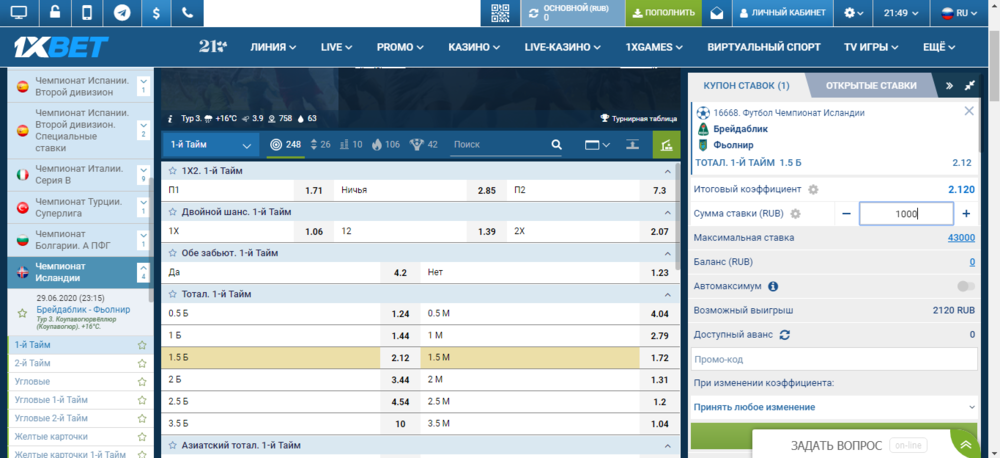1000x458 pixels.
Task: Favorite the 1X2. 1-й Тайм market star
Action: tap(172, 171)
